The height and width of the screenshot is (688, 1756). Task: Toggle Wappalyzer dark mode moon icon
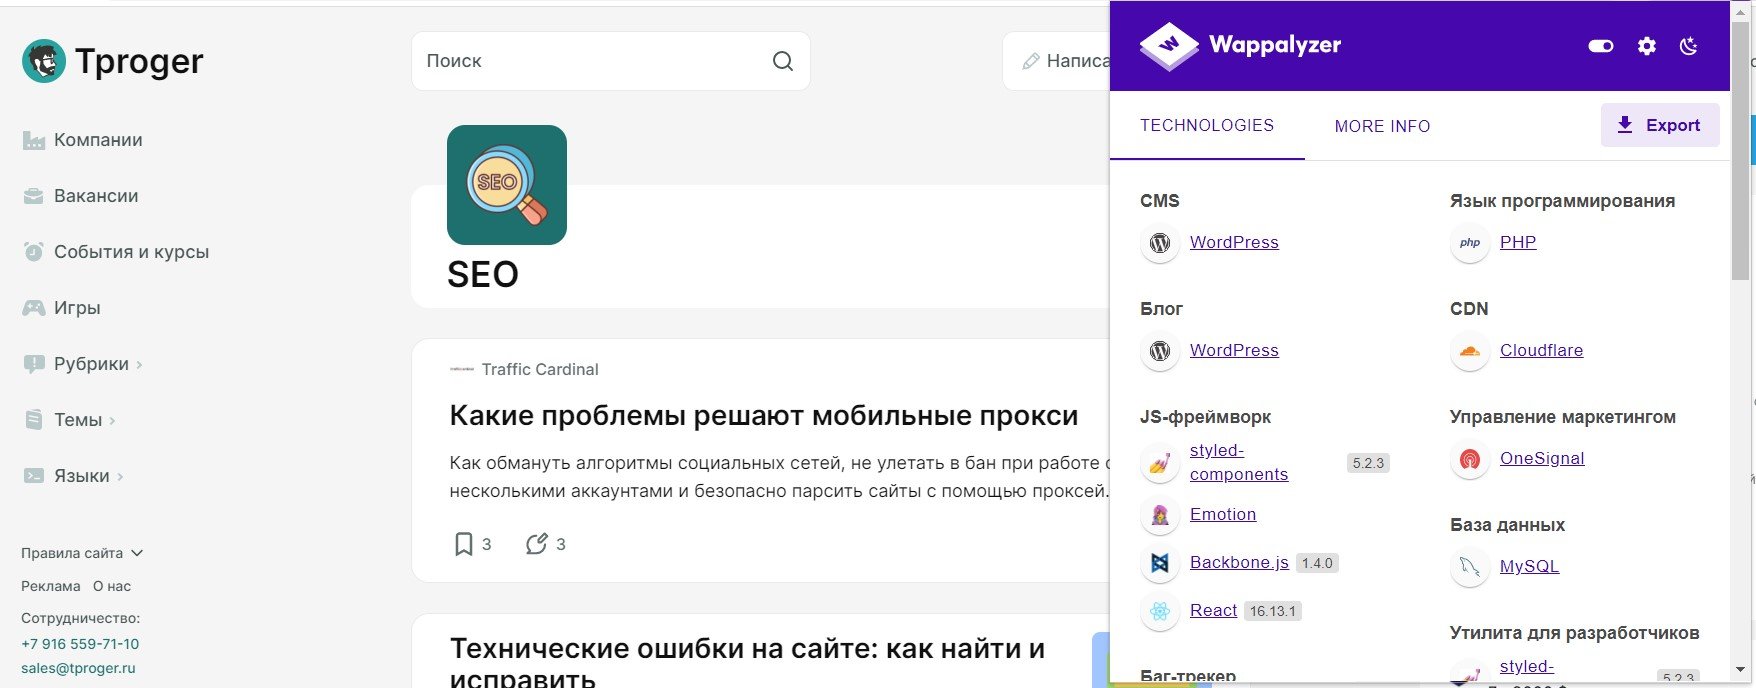click(1689, 46)
